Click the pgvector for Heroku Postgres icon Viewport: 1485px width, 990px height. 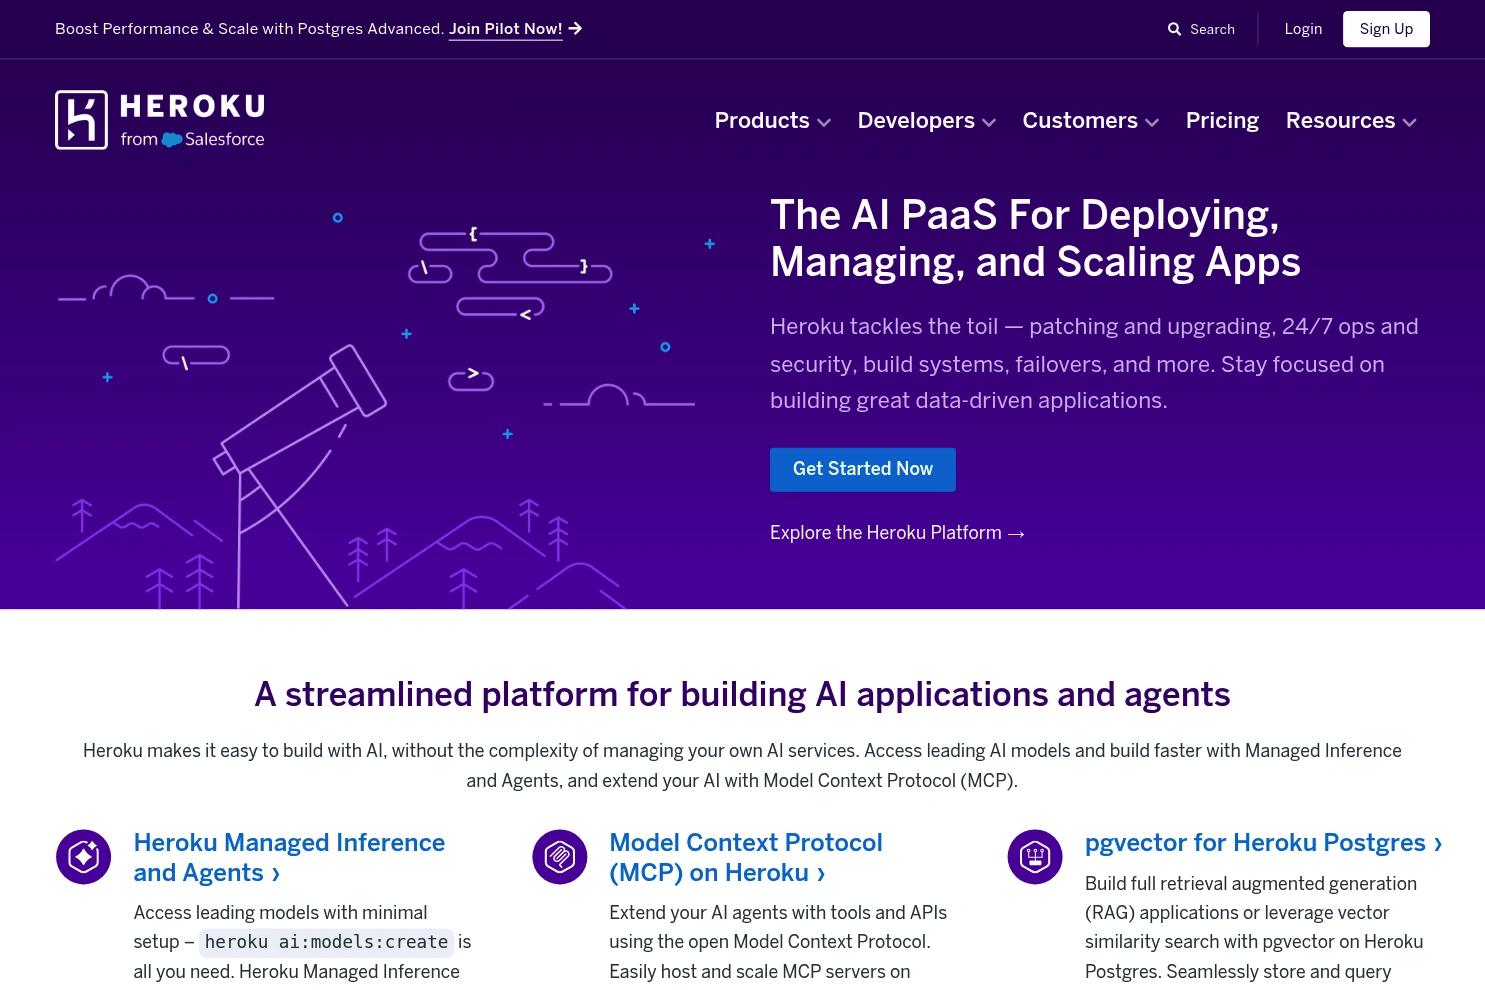1035,857
